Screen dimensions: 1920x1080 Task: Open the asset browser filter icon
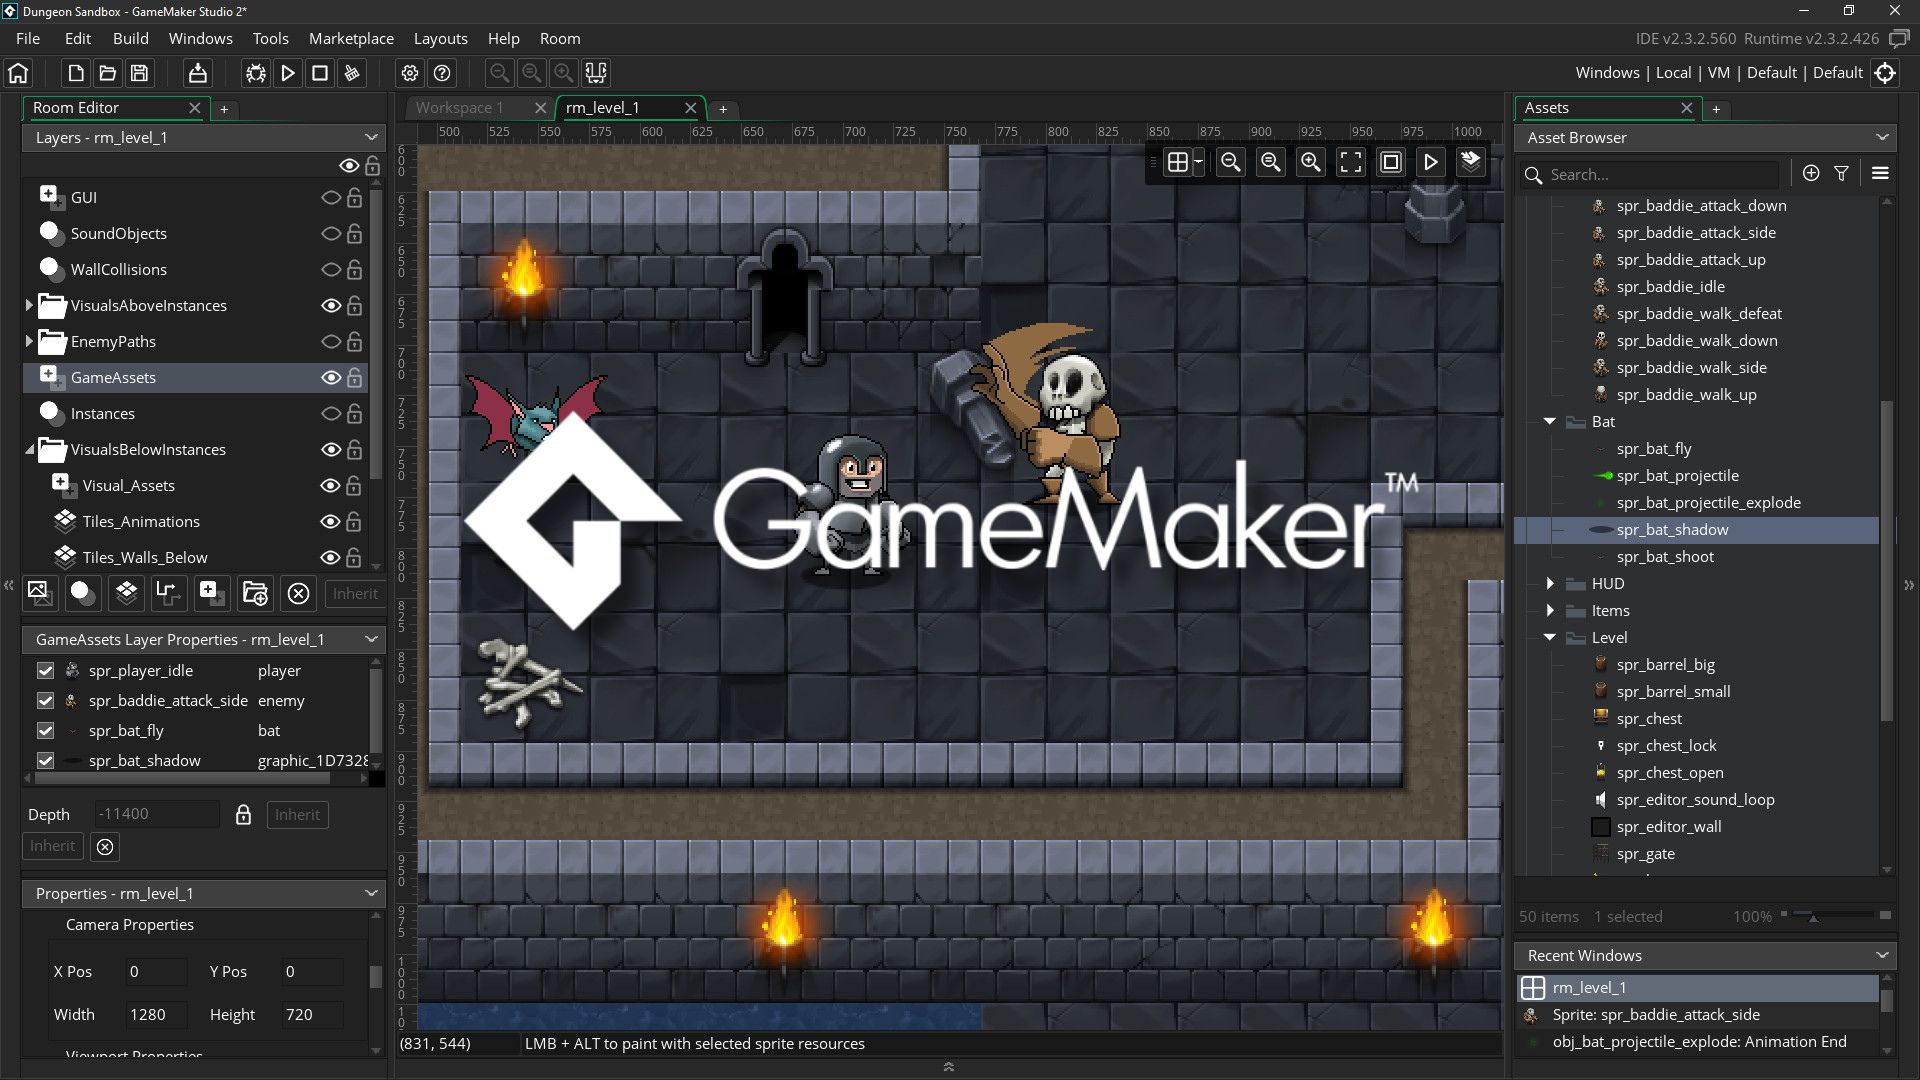coord(1842,174)
